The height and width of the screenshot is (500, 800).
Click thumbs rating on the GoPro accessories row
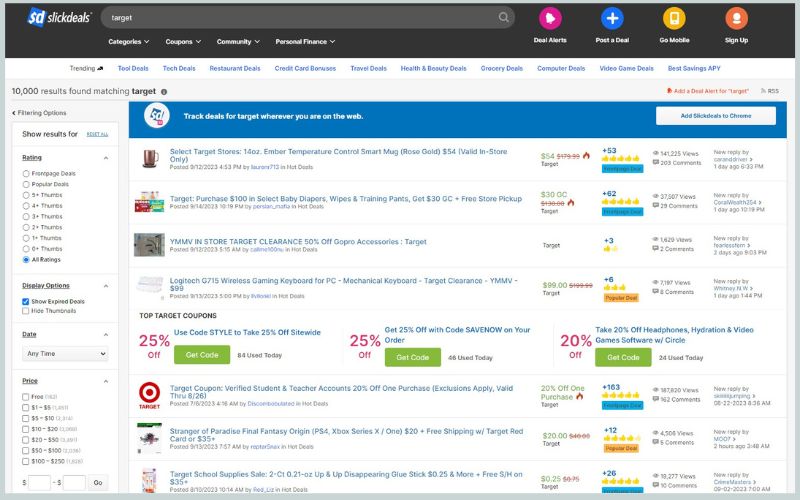(x=610, y=249)
